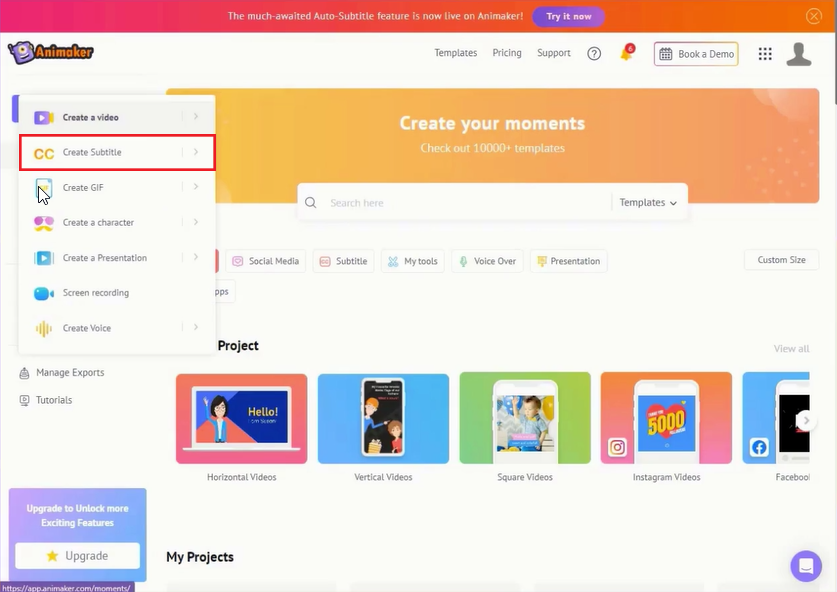Click the View all link
The height and width of the screenshot is (592, 837).
[792, 349]
